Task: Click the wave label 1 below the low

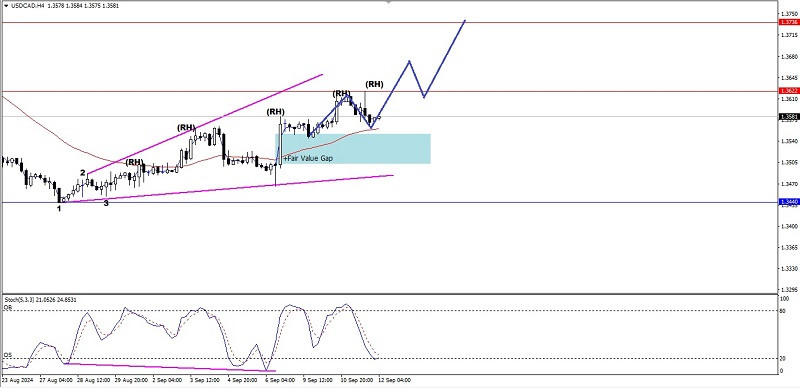Action: pos(59,208)
